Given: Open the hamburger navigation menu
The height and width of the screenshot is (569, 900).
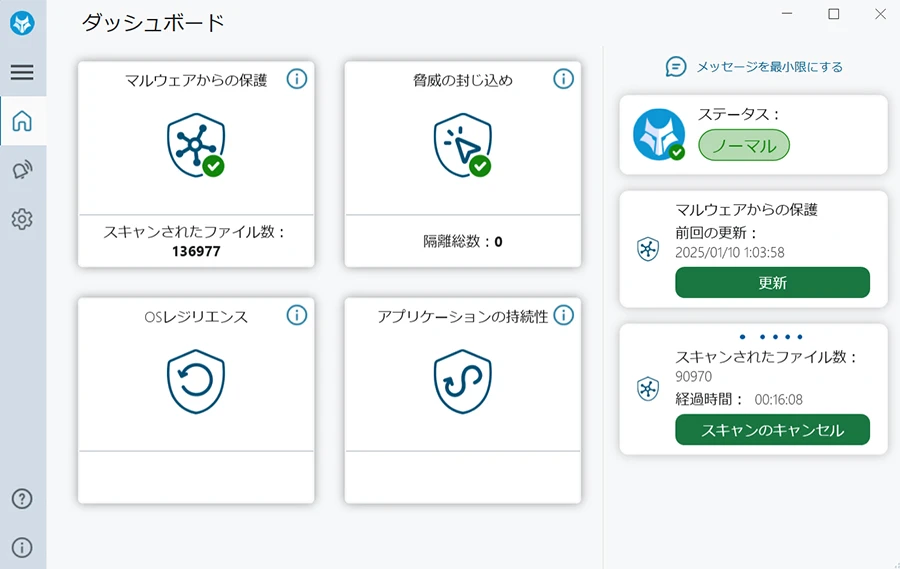Looking at the screenshot, I should point(22,72).
